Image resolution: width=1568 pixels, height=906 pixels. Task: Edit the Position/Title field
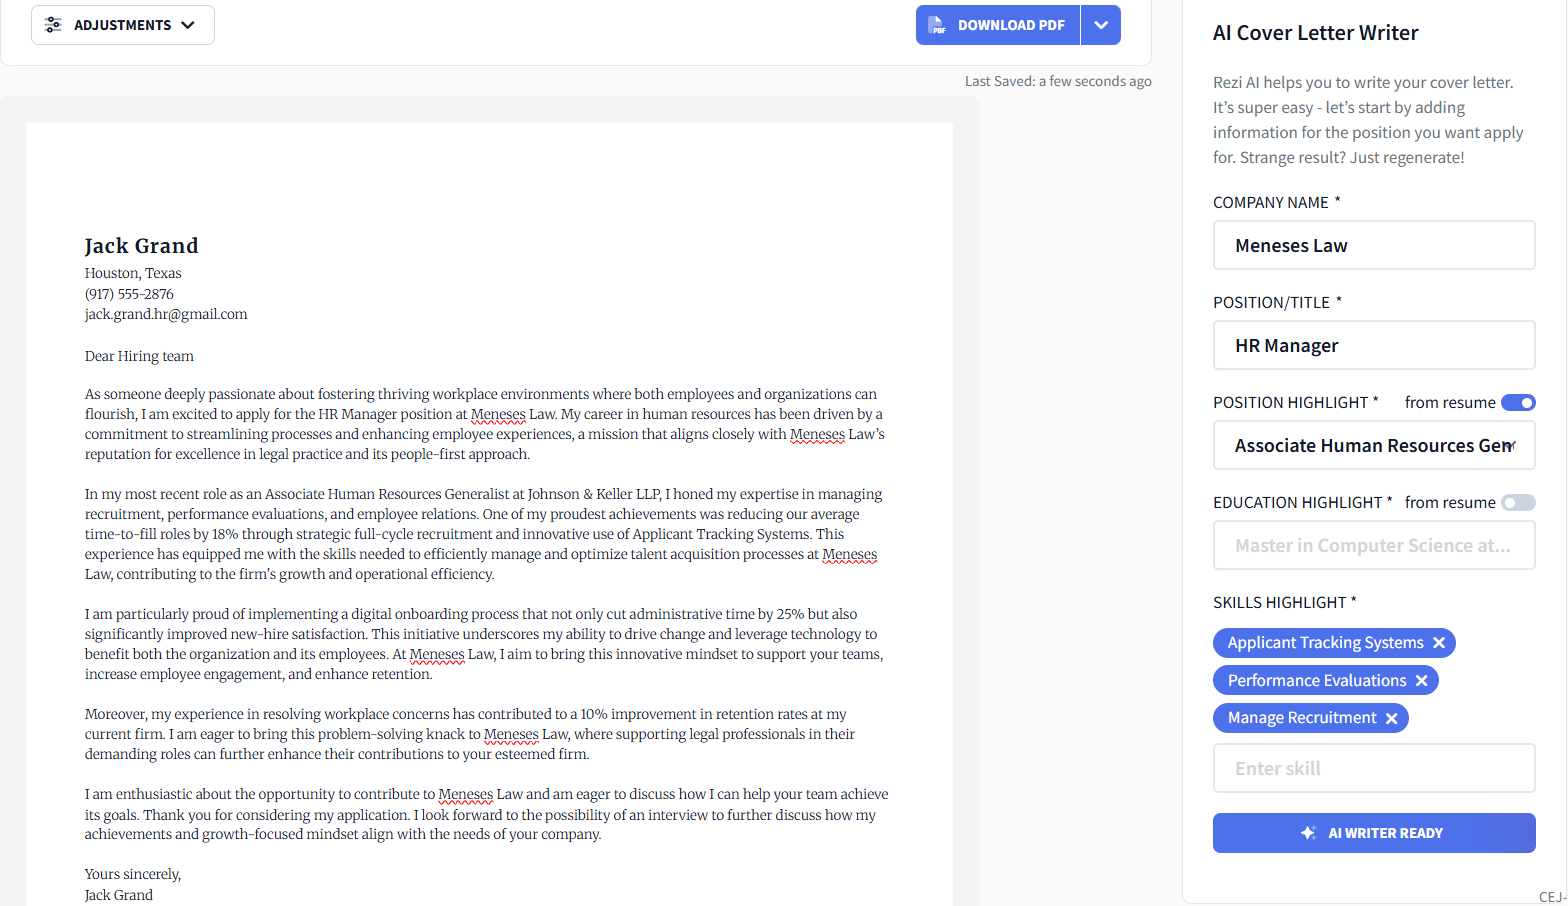tap(1374, 345)
